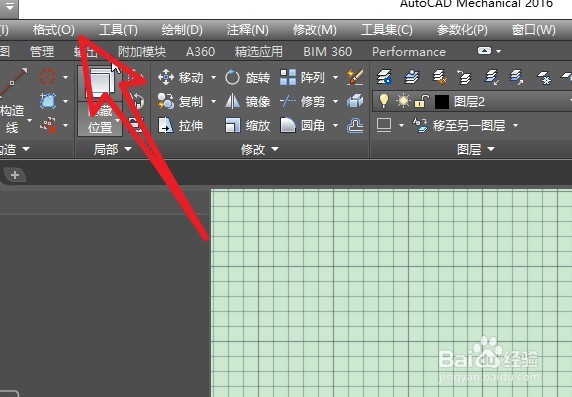Open the 格式(O) menu
The width and height of the screenshot is (572, 397).
click(54, 30)
